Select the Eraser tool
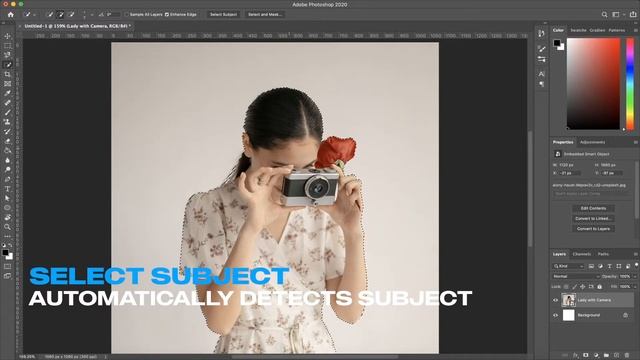The image size is (640, 360). [7, 141]
